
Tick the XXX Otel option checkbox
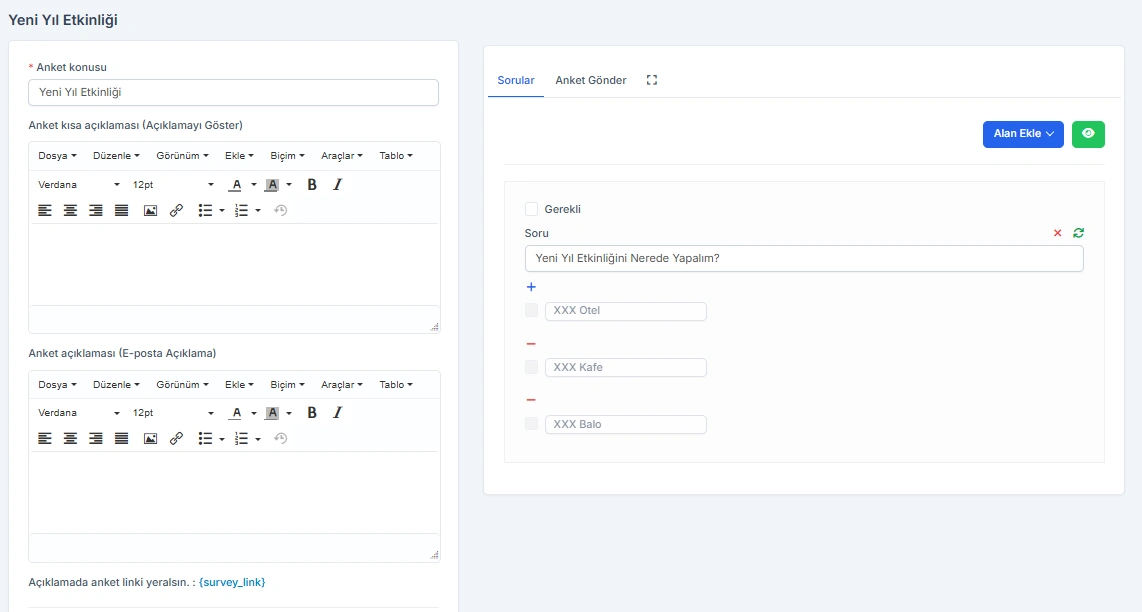point(532,310)
